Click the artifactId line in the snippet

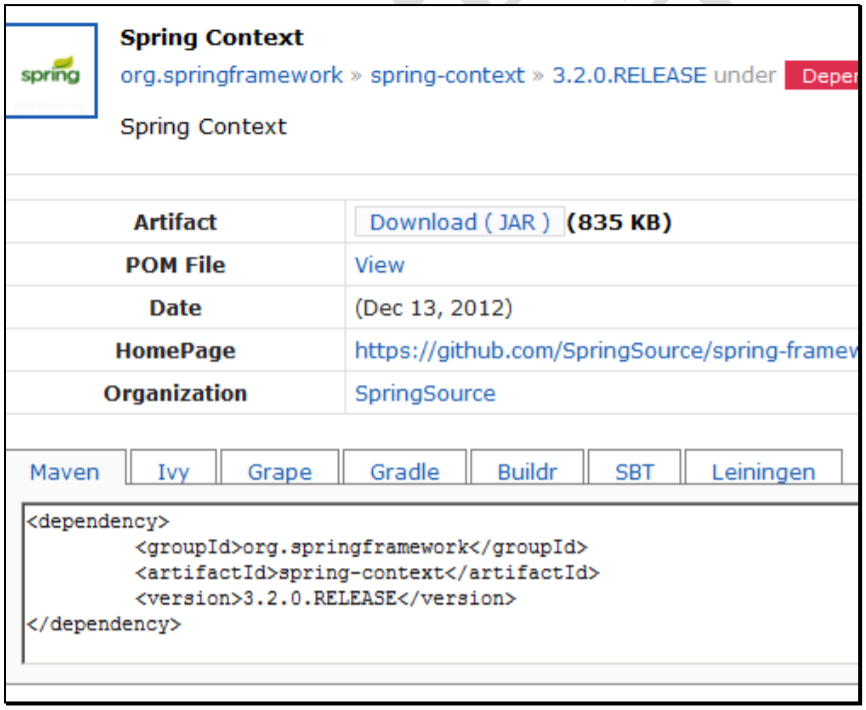click(368, 573)
